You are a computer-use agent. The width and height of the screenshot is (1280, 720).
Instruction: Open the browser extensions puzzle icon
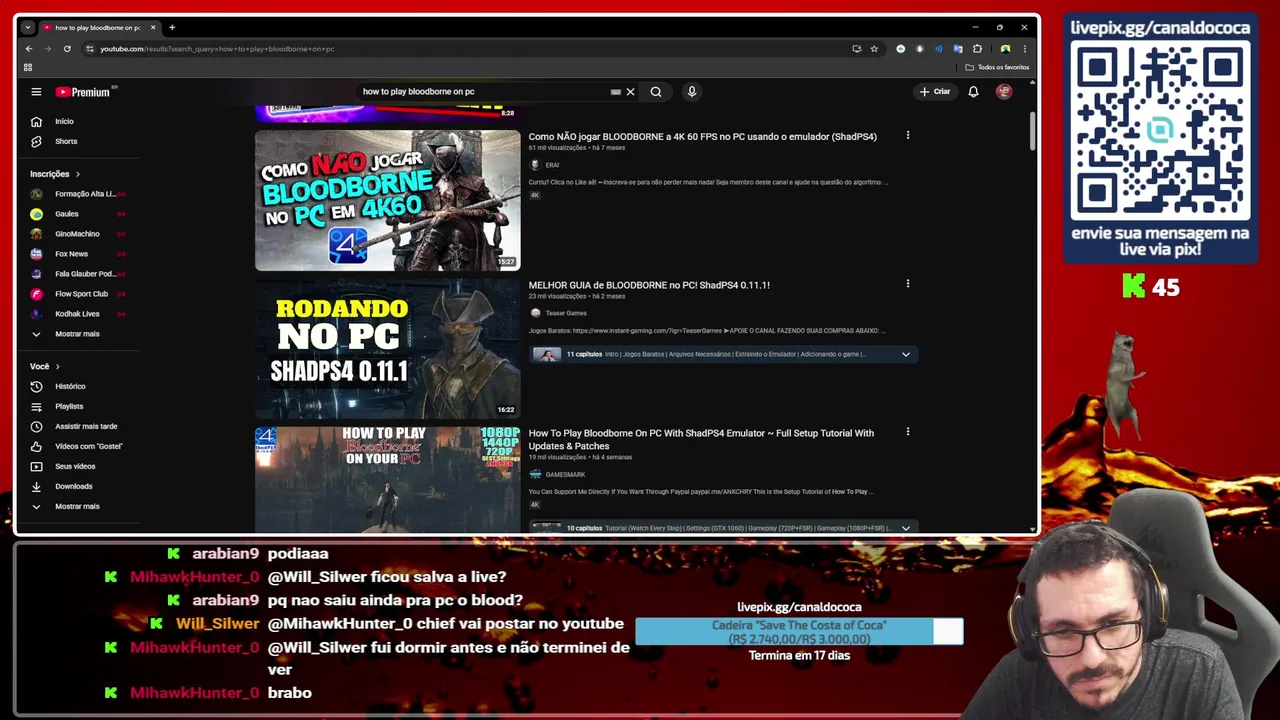(977, 48)
